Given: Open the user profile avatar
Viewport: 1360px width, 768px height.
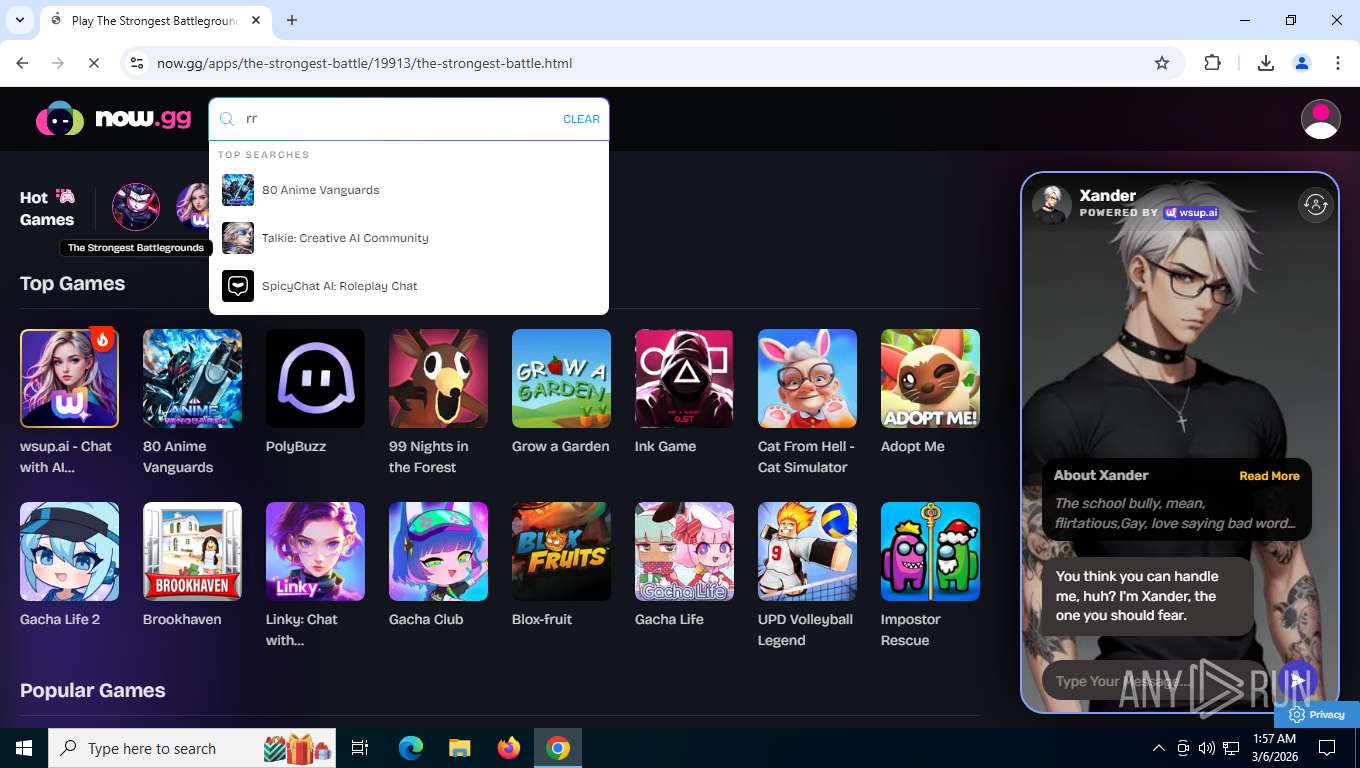Looking at the screenshot, I should 1320,119.
